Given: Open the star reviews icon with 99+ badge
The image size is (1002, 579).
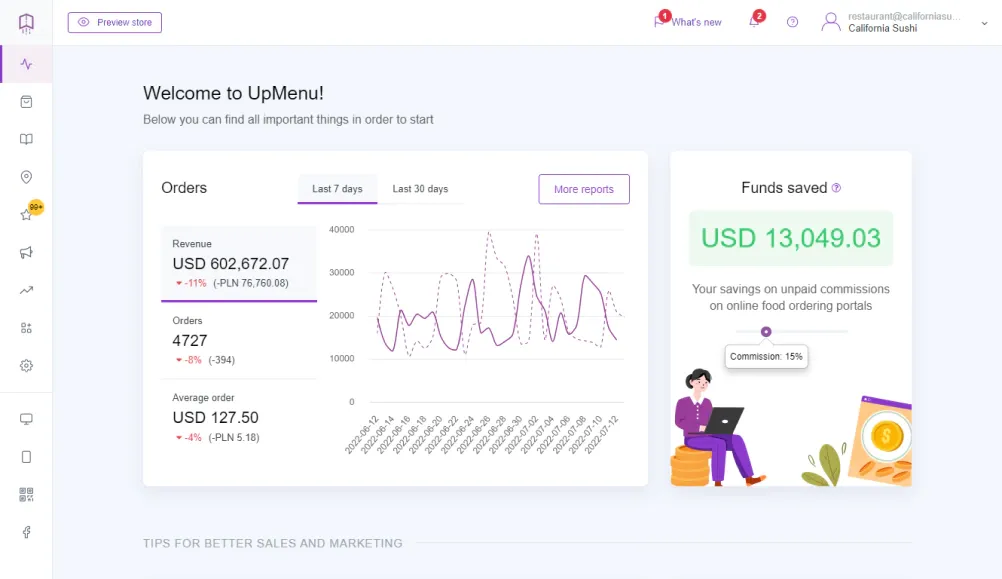Looking at the screenshot, I should tap(26, 215).
